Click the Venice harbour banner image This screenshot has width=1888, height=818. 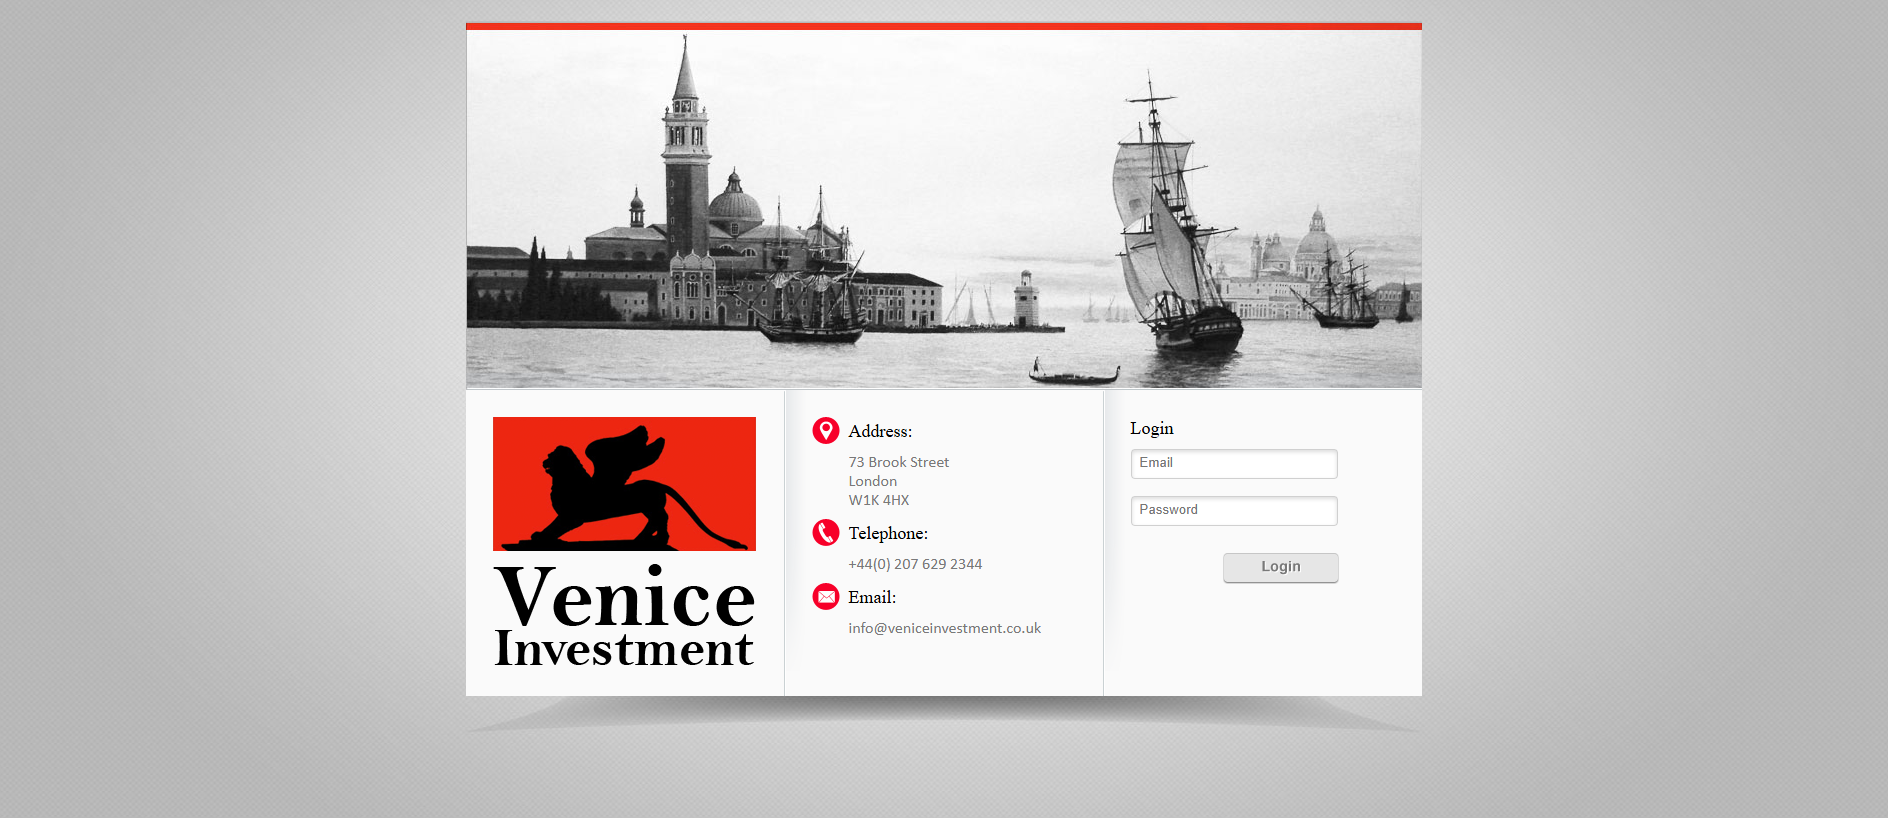pyautogui.click(x=944, y=208)
